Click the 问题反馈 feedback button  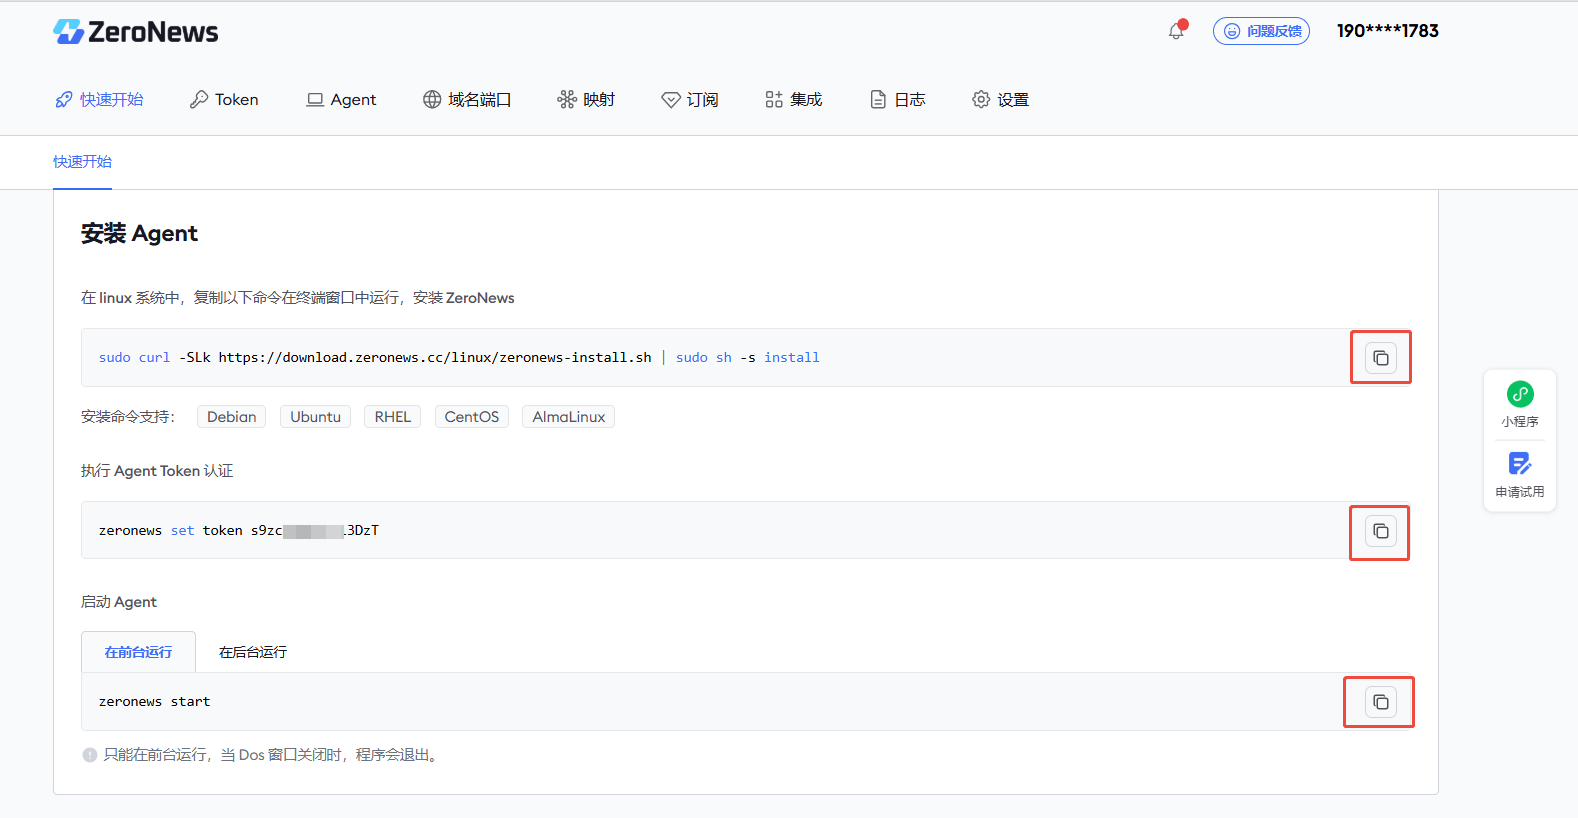[x=1261, y=31]
